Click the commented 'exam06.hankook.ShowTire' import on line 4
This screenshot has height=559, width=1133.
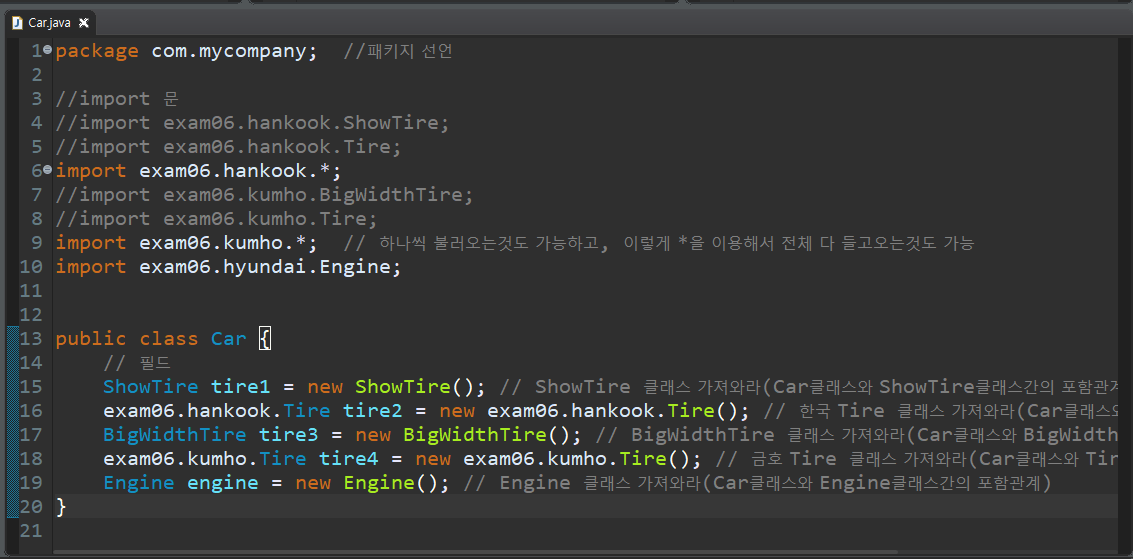300,123
